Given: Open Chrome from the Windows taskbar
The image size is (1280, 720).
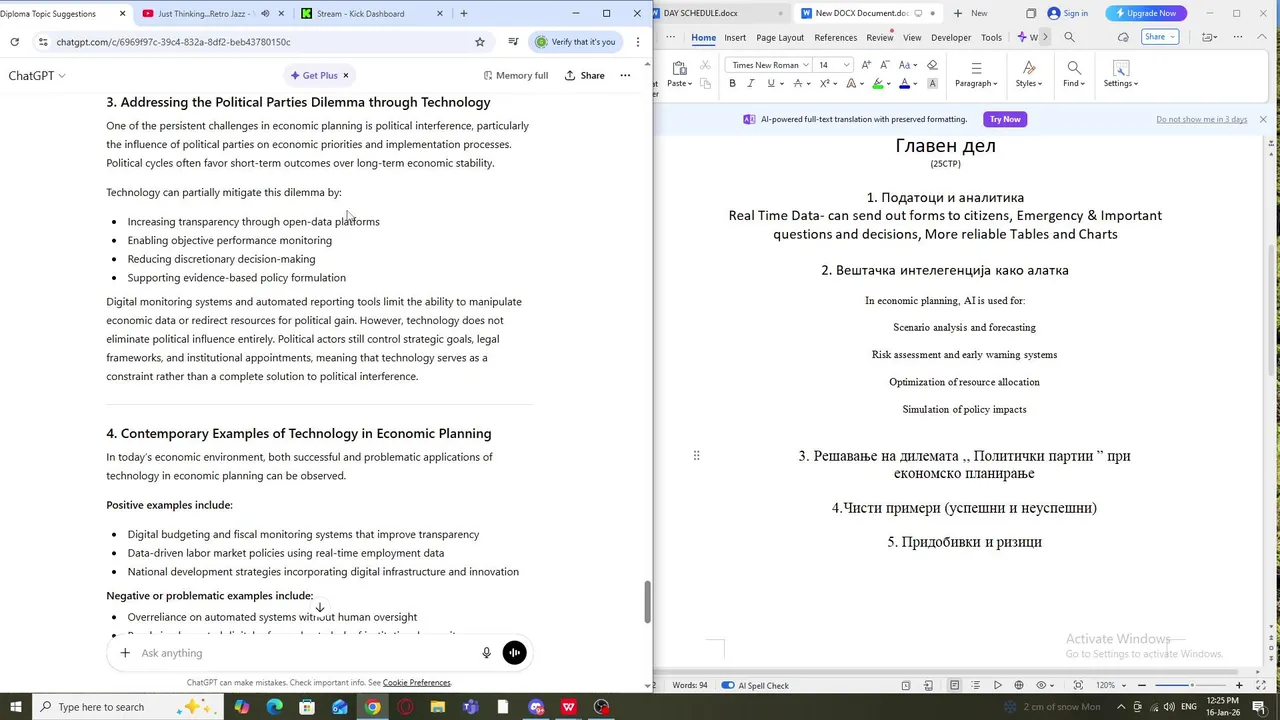Looking at the screenshot, I should 373,707.
